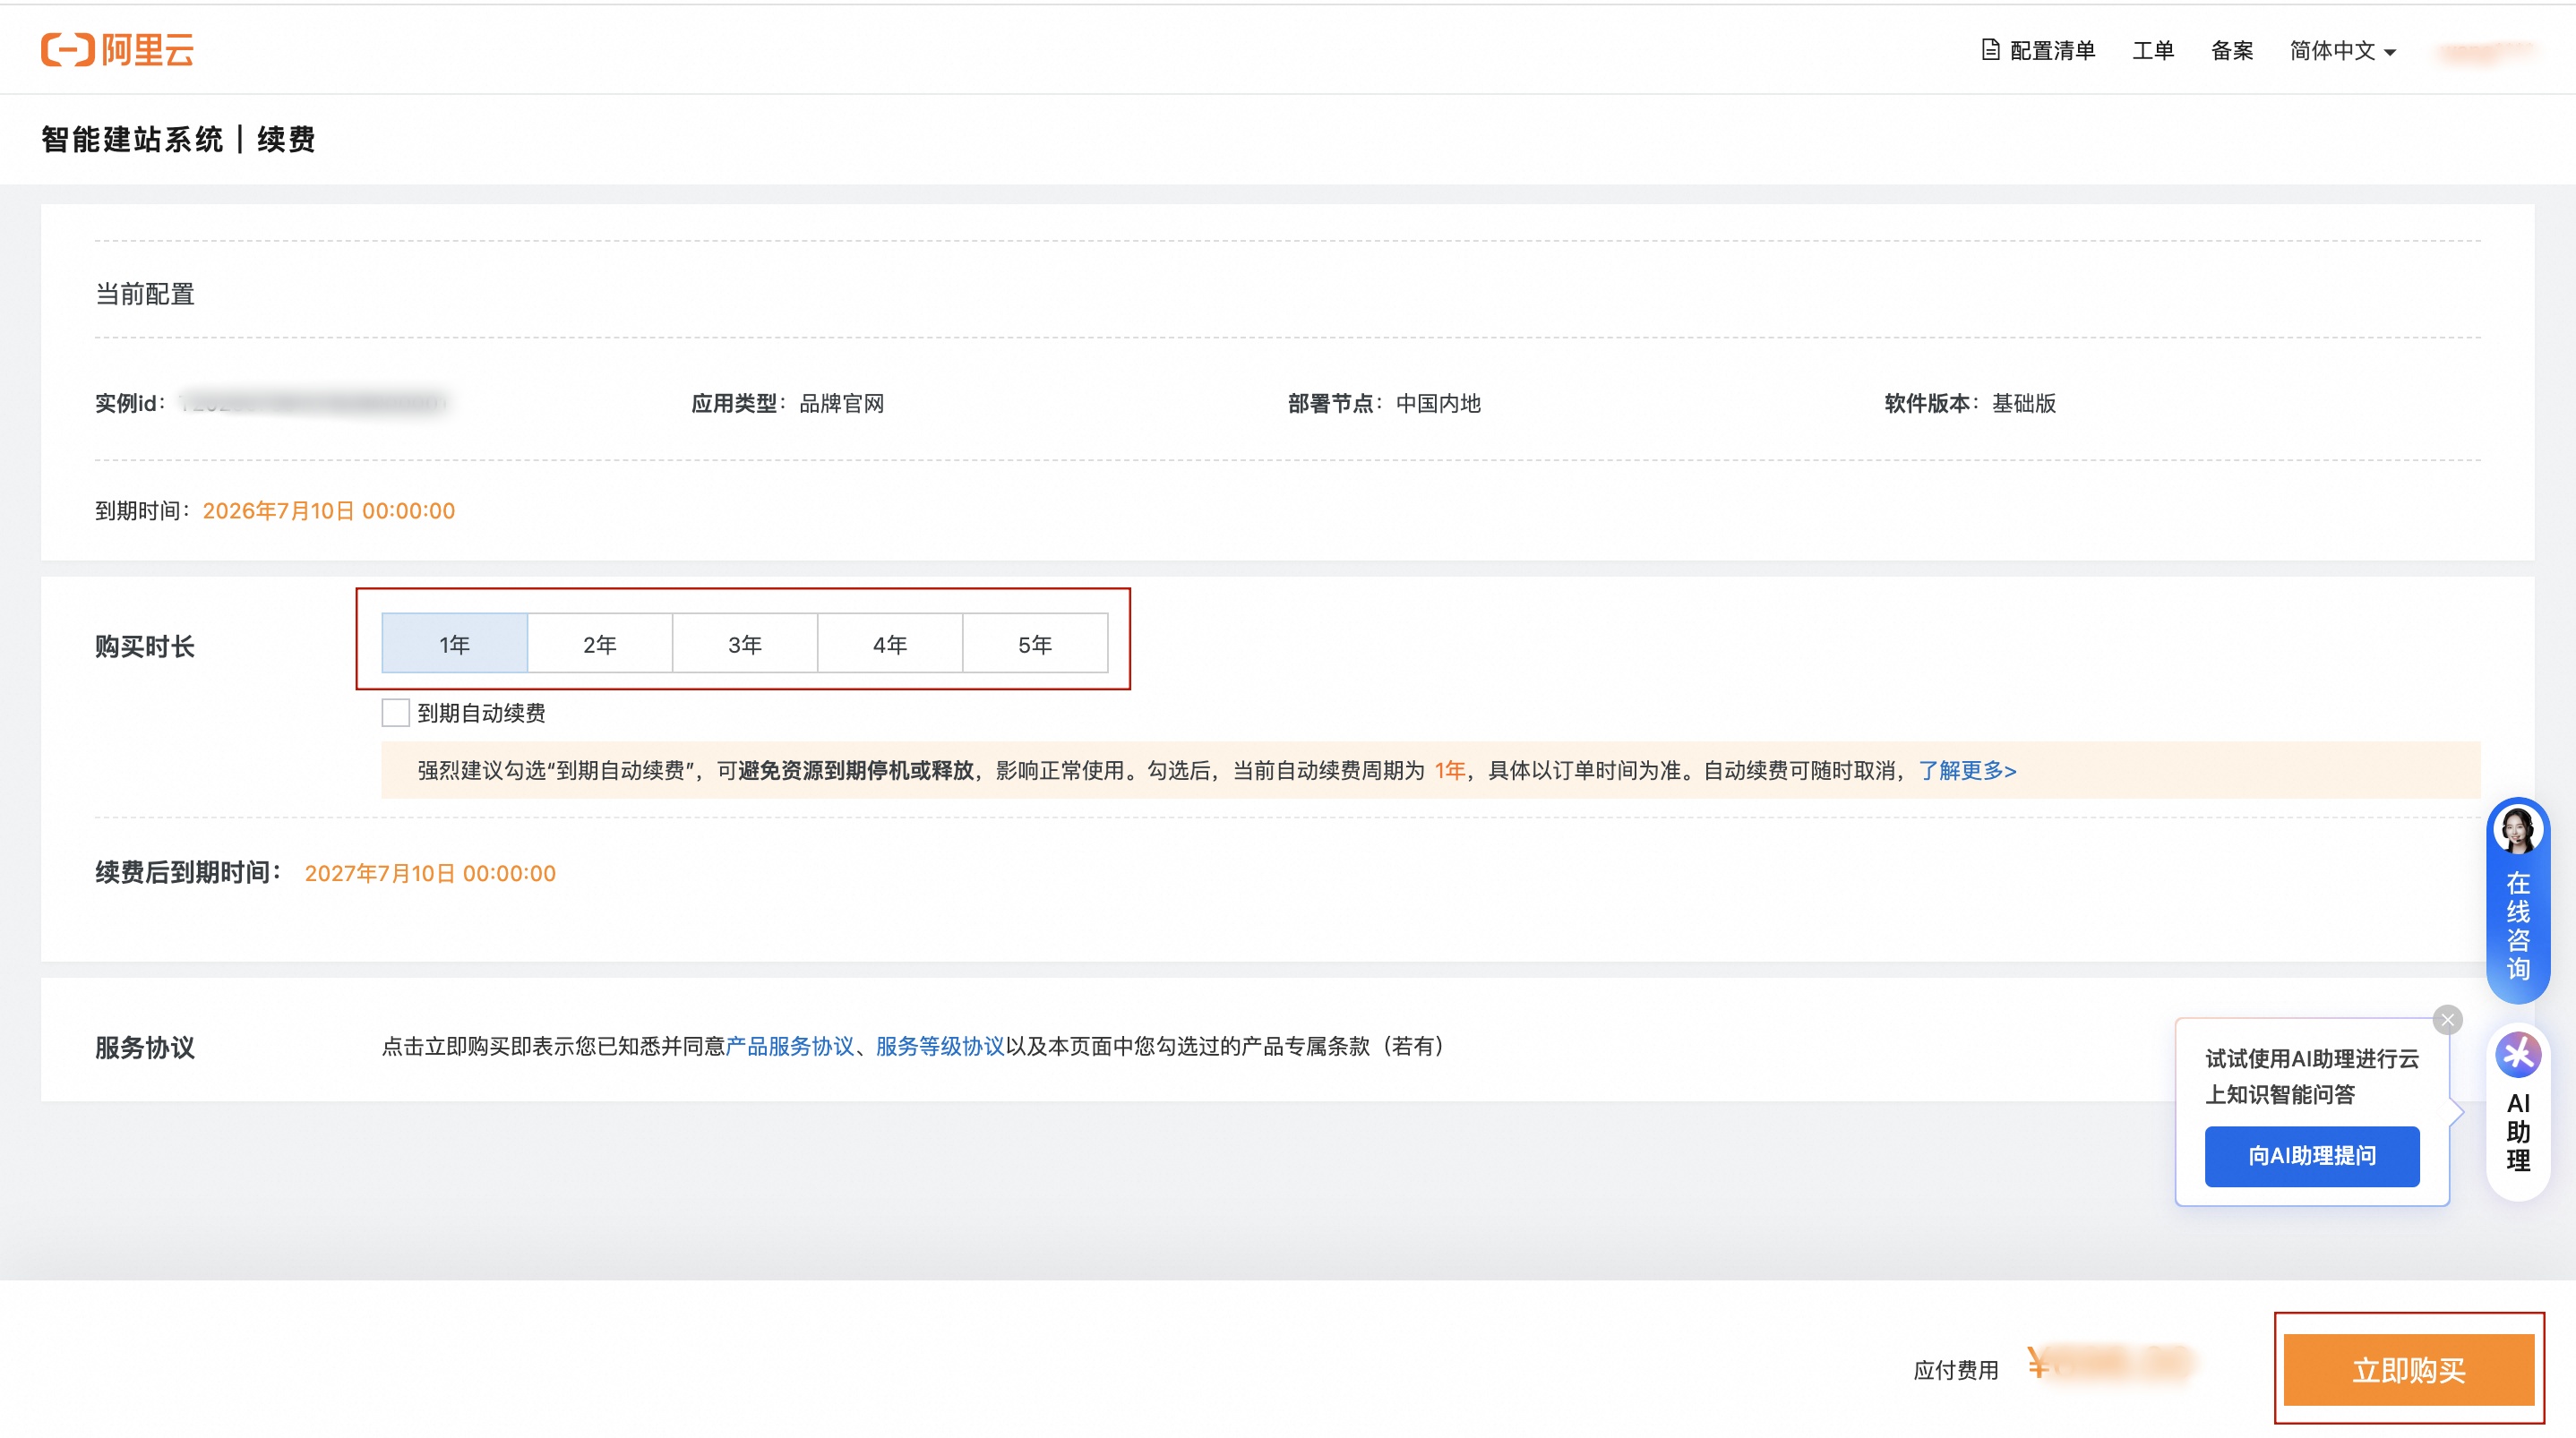Click the 品牌官网 application type value
This screenshot has height=1438, width=2576.
point(842,403)
